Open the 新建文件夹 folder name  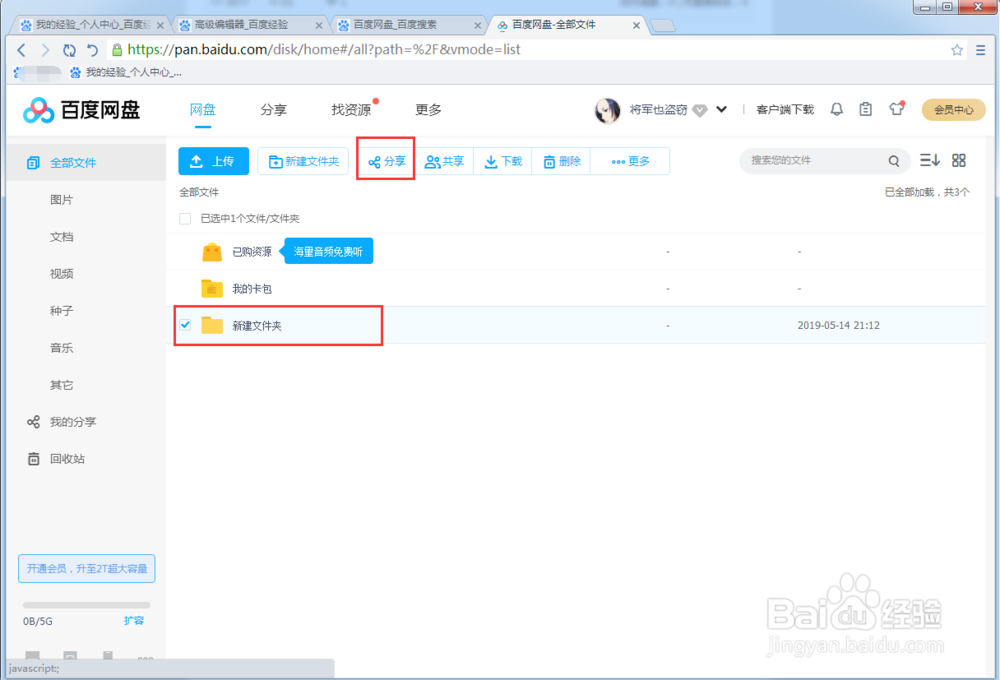click(257, 326)
